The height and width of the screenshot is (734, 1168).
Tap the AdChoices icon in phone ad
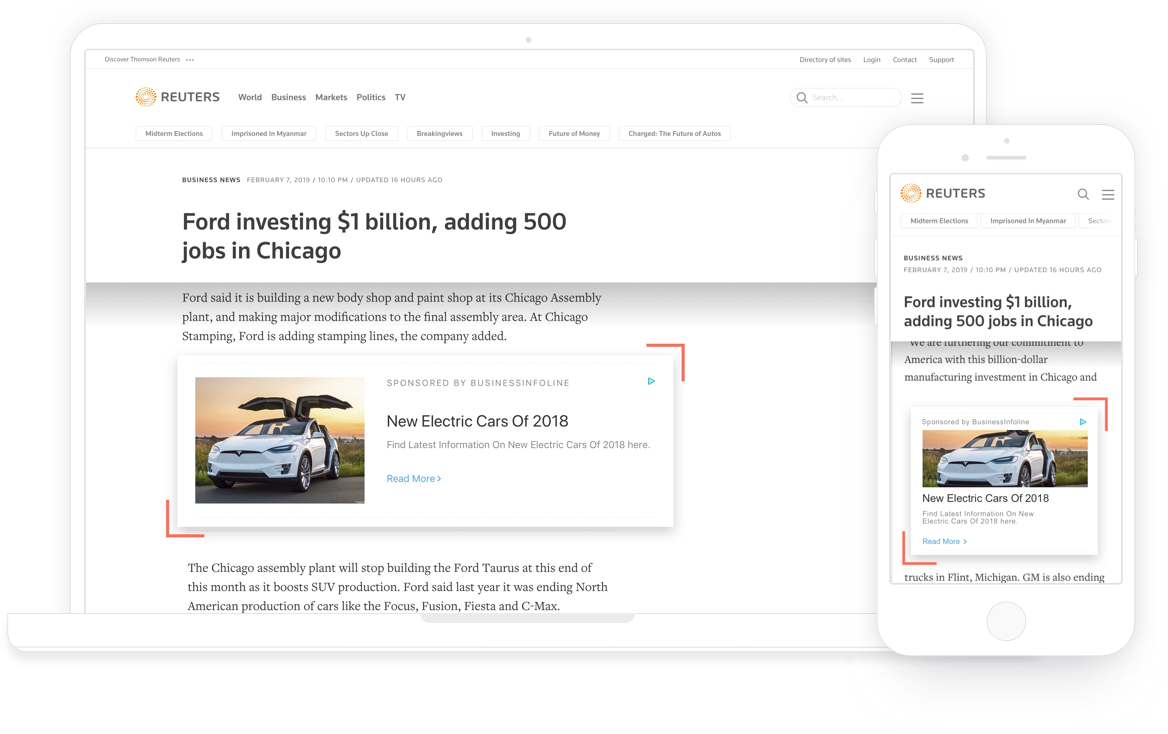click(1082, 422)
